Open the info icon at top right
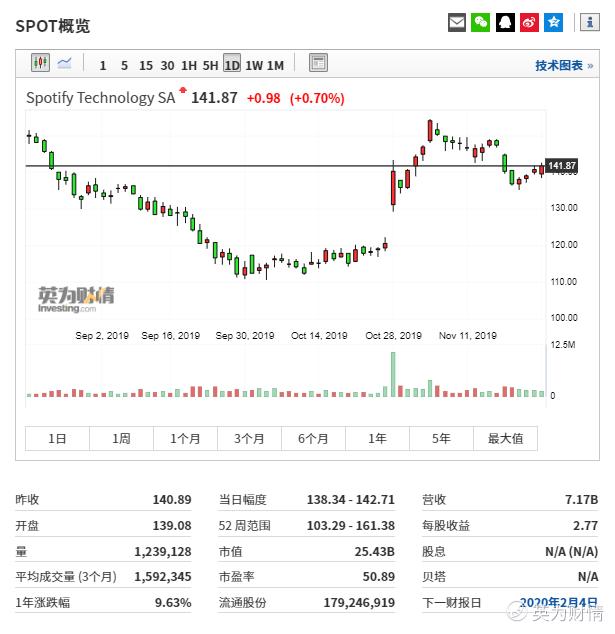Screen dimensions: 615x634 click(590, 22)
